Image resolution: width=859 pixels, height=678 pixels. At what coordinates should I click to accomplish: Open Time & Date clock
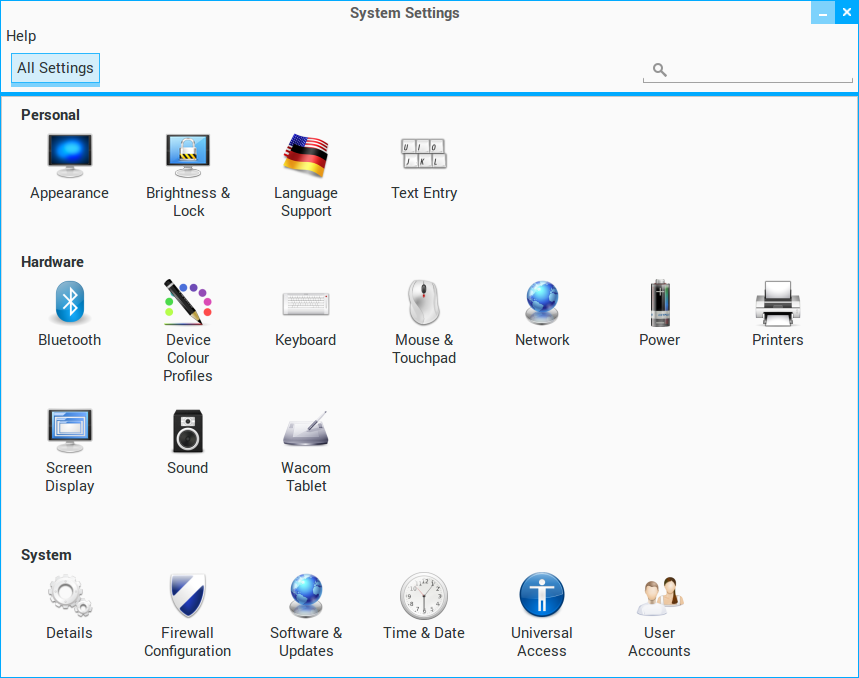click(424, 596)
